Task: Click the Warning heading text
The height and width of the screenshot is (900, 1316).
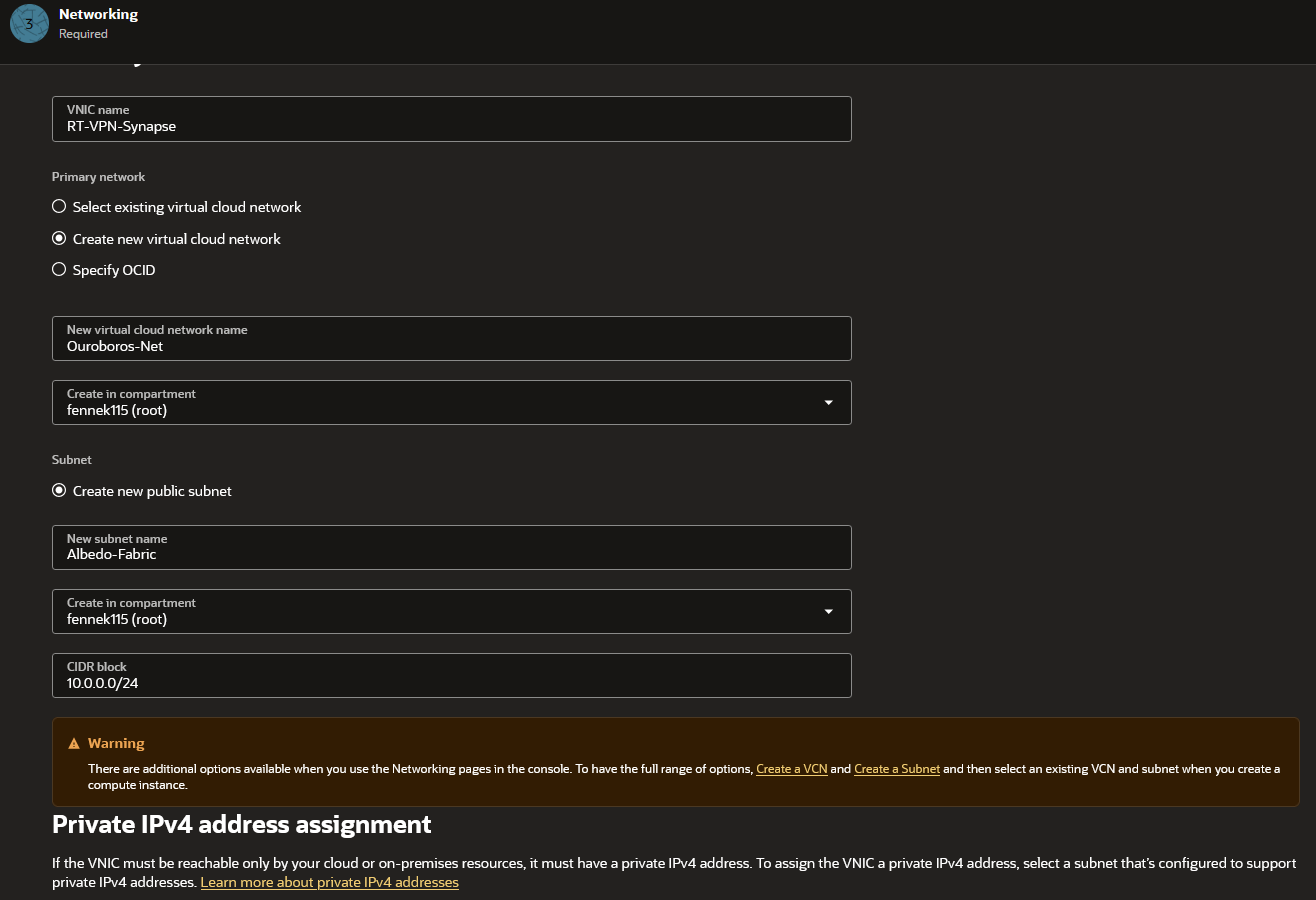Action: pyautogui.click(x=116, y=744)
